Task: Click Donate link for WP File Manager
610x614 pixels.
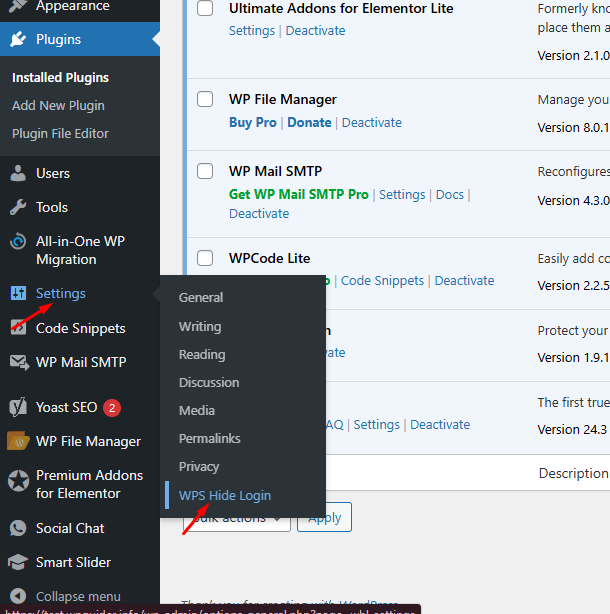Action: click(x=309, y=122)
